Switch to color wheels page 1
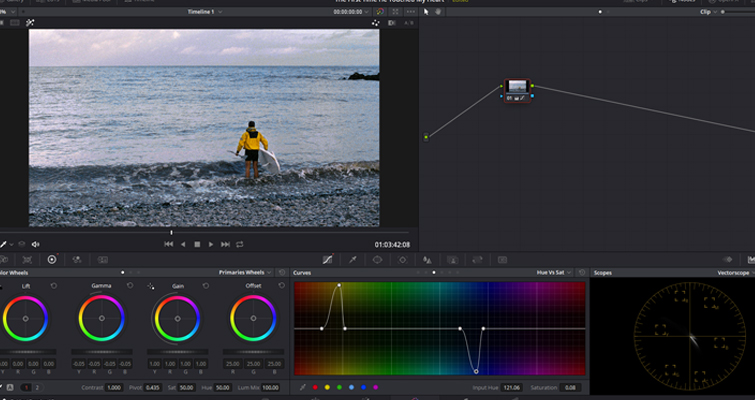The height and width of the screenshot is (400, 755). click(26, 387)
